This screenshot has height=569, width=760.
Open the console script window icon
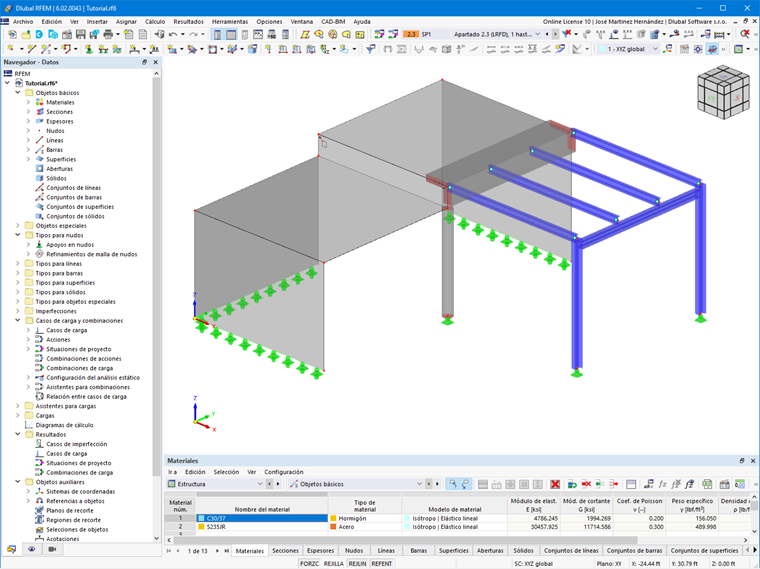(x=258, y=34)
